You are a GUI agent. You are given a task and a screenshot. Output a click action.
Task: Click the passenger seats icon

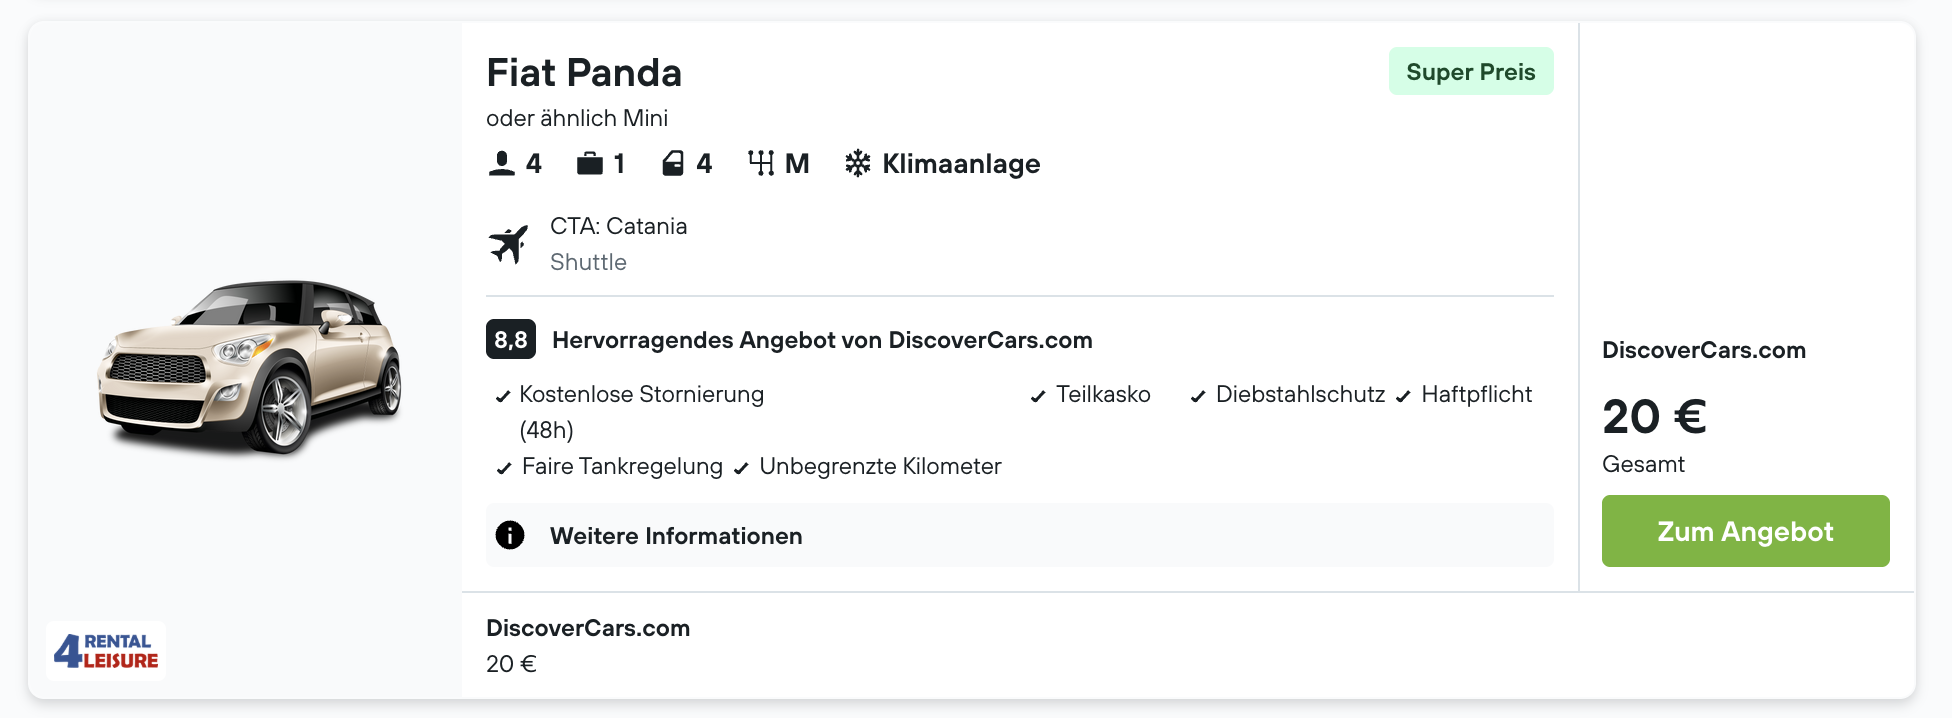(501, 164)
